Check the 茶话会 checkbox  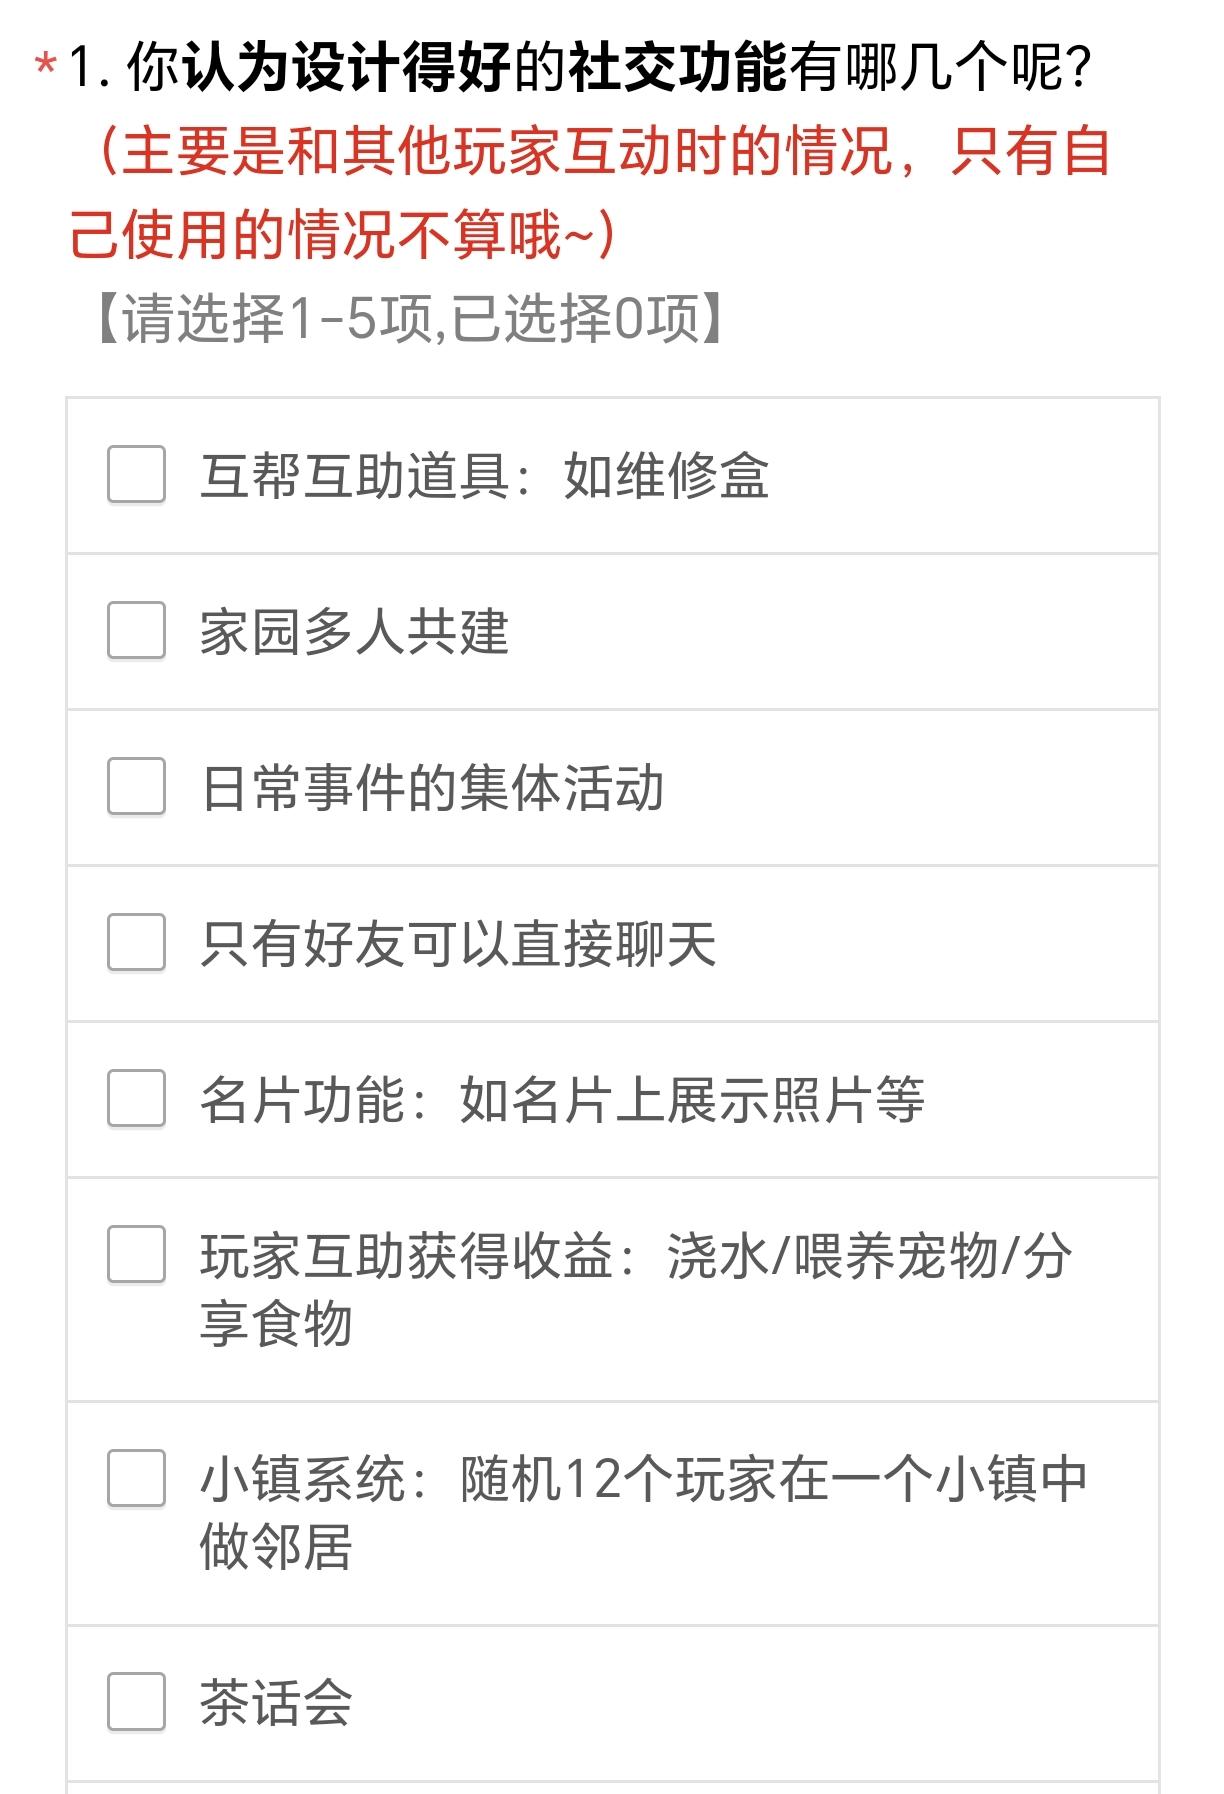point(136,1701)
